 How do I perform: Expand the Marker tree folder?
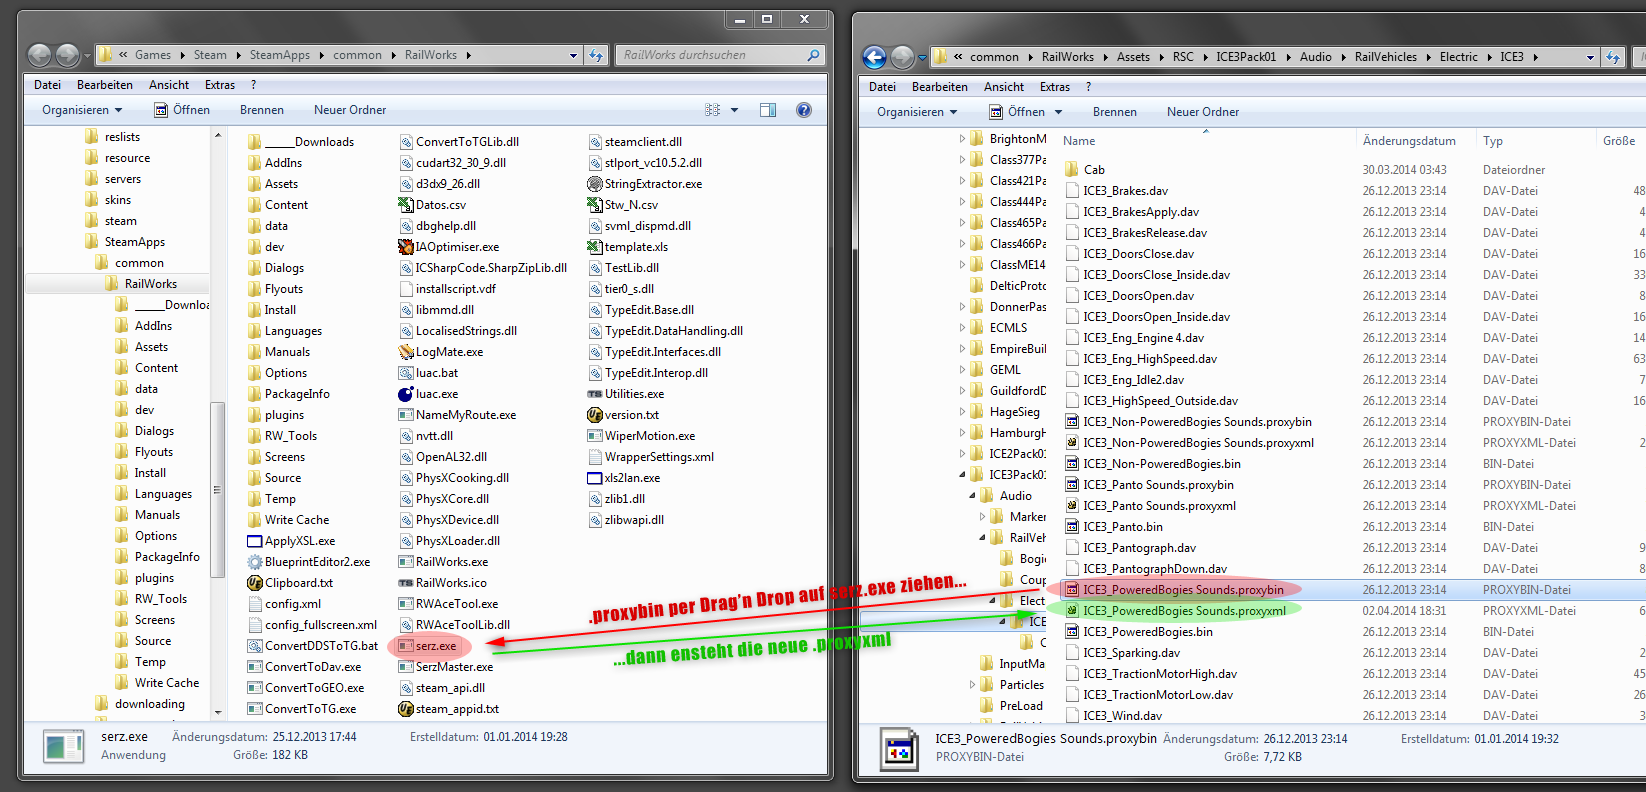(x=982, y=517)
